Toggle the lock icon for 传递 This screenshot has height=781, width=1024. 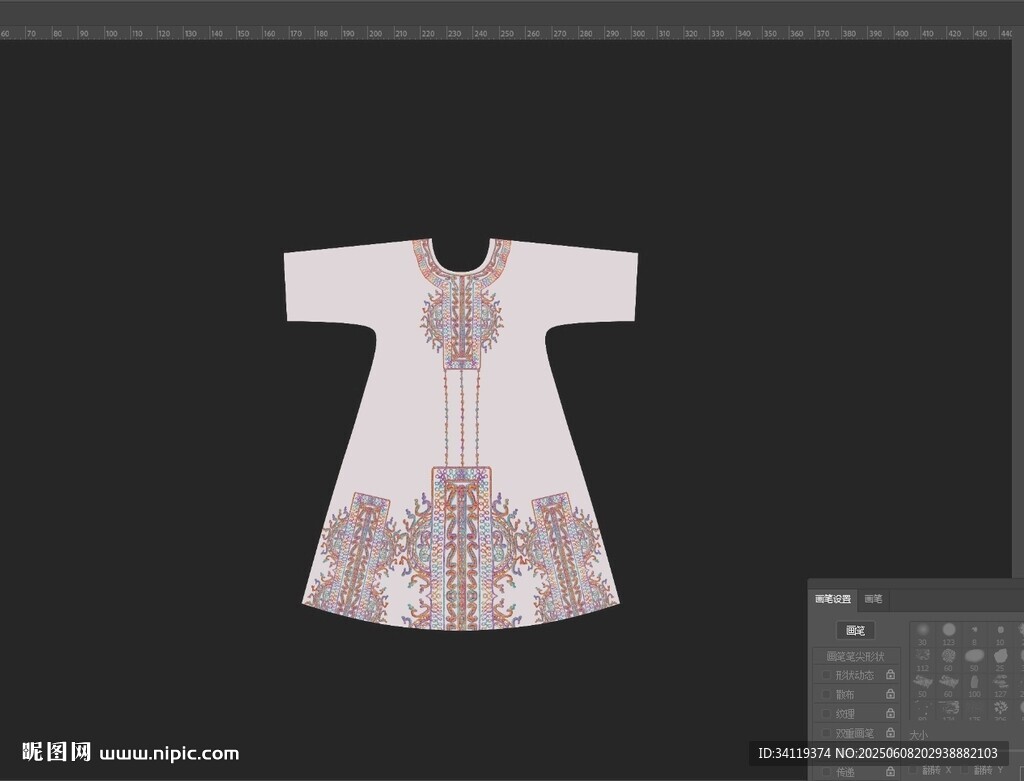[889, 772]
